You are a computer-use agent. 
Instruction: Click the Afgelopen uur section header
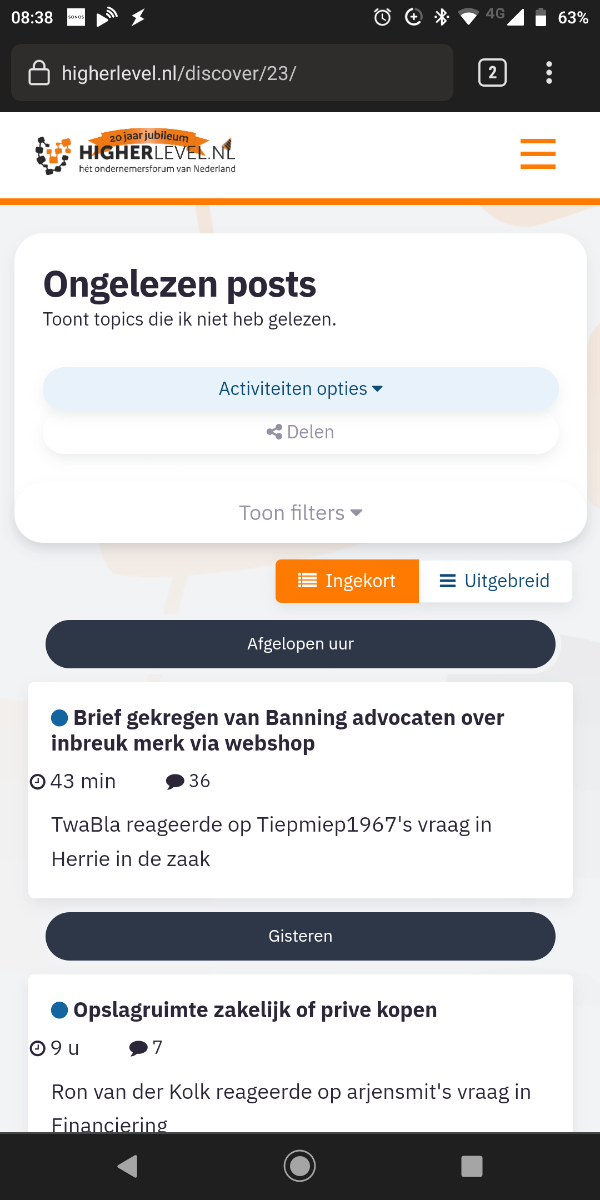click(300, 644)
